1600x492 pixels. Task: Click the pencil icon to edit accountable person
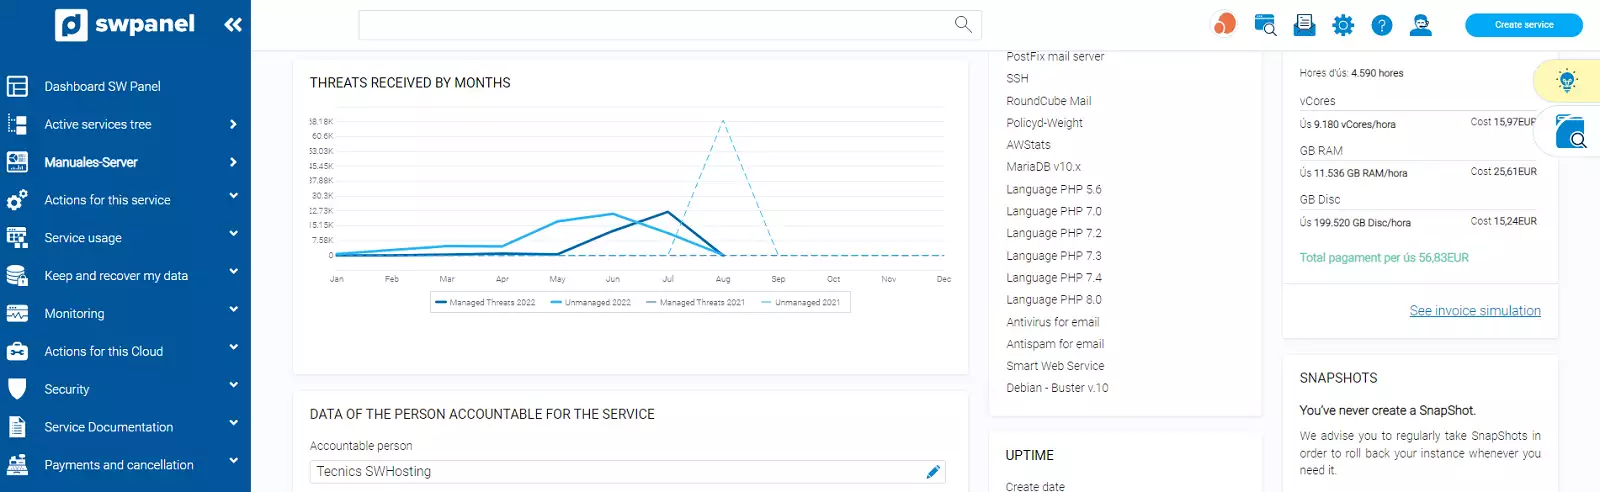click(933, 472)
